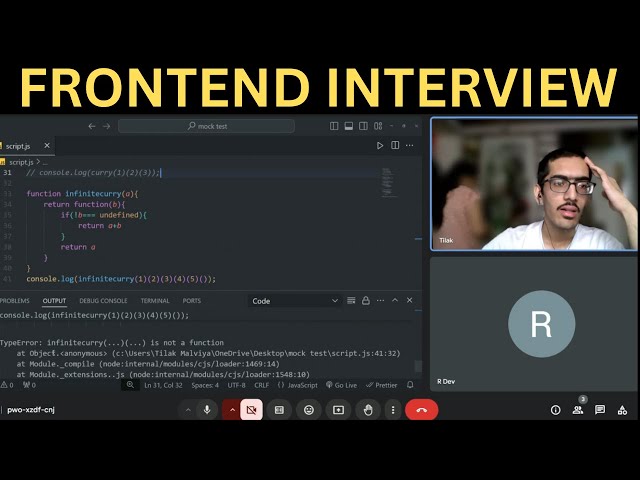640x480 pixels.
Task: Switch to the PROBLEMS panel tab
Action: click(15, 301)
